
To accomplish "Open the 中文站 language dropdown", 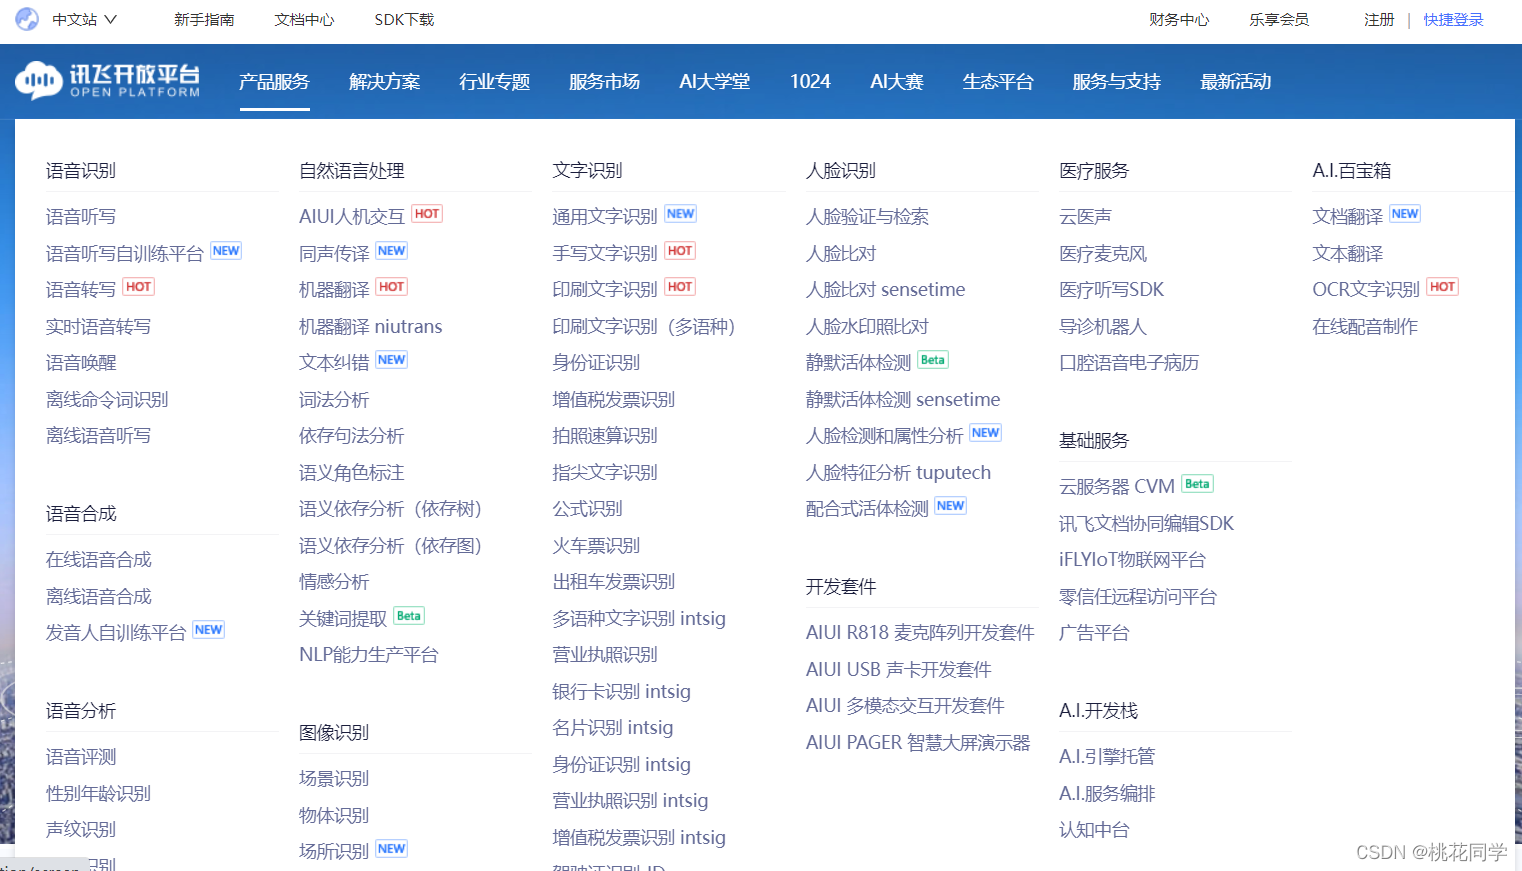I will click(84, 19).
